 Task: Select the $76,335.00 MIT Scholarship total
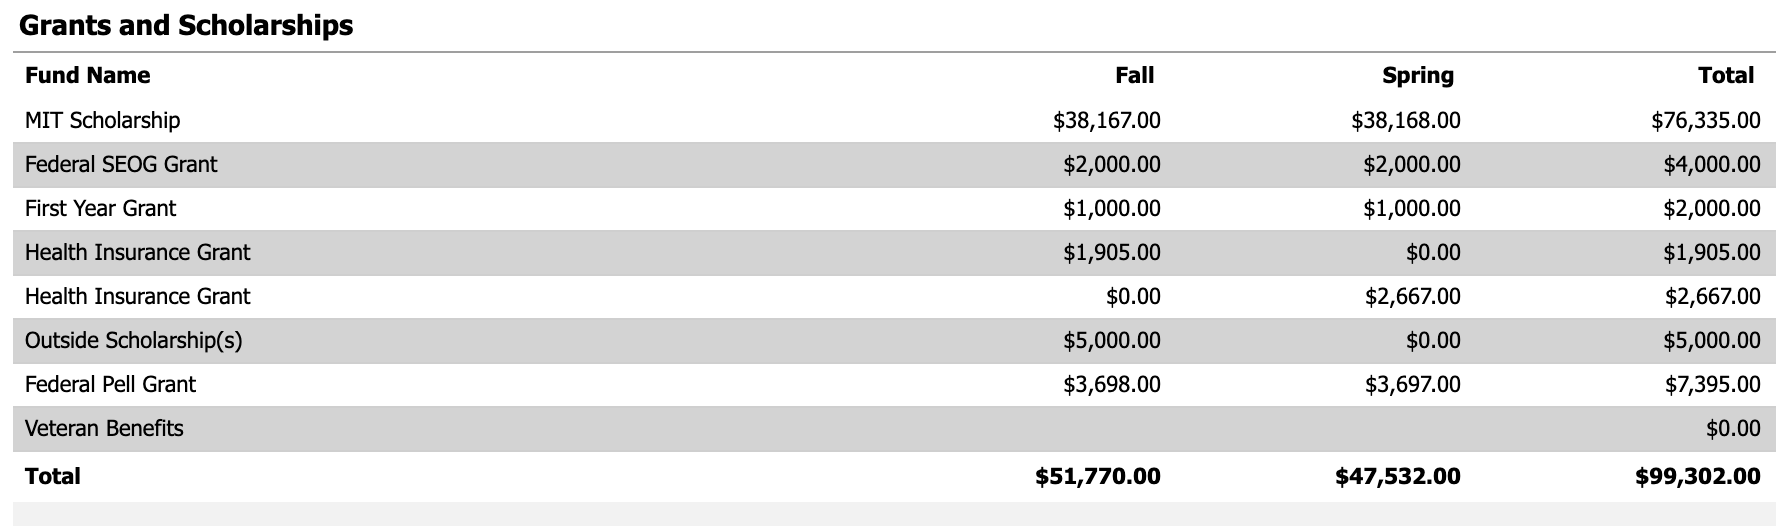pyautogui.click(x=1705, y=120)
